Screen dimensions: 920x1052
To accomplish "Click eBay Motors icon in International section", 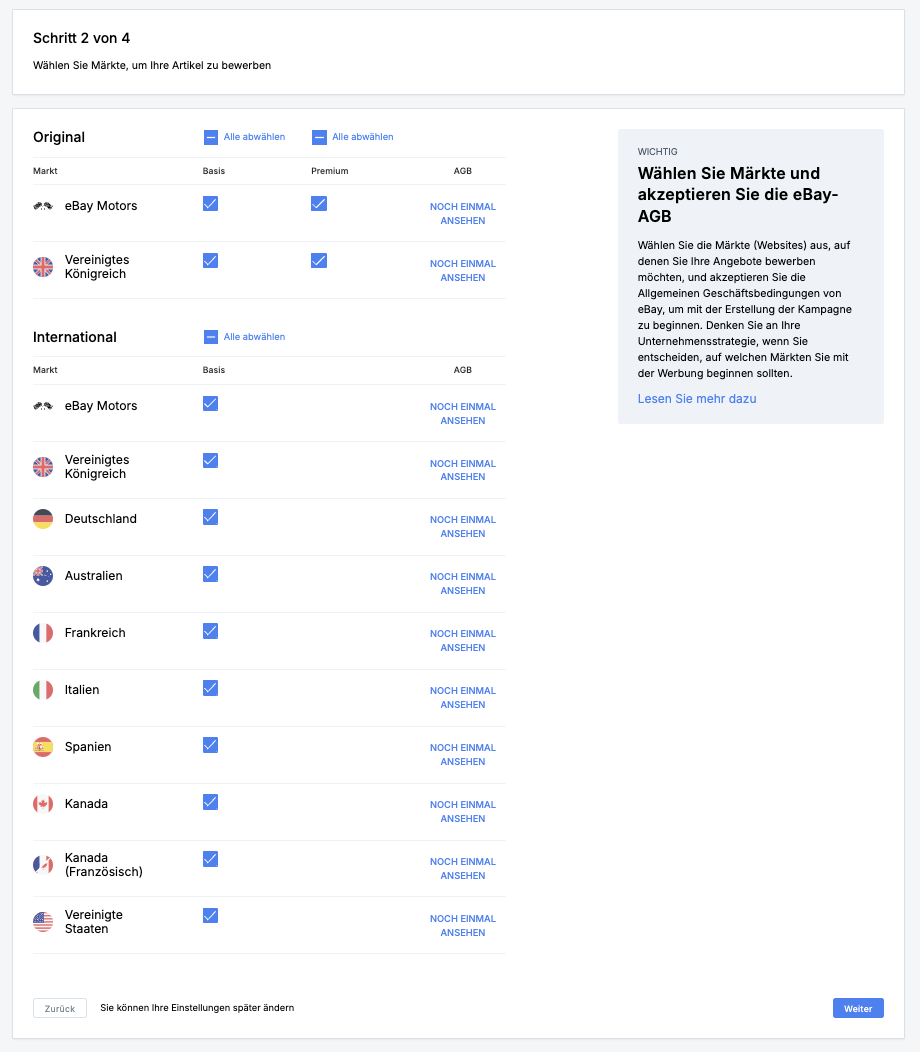I will (43, 406).
